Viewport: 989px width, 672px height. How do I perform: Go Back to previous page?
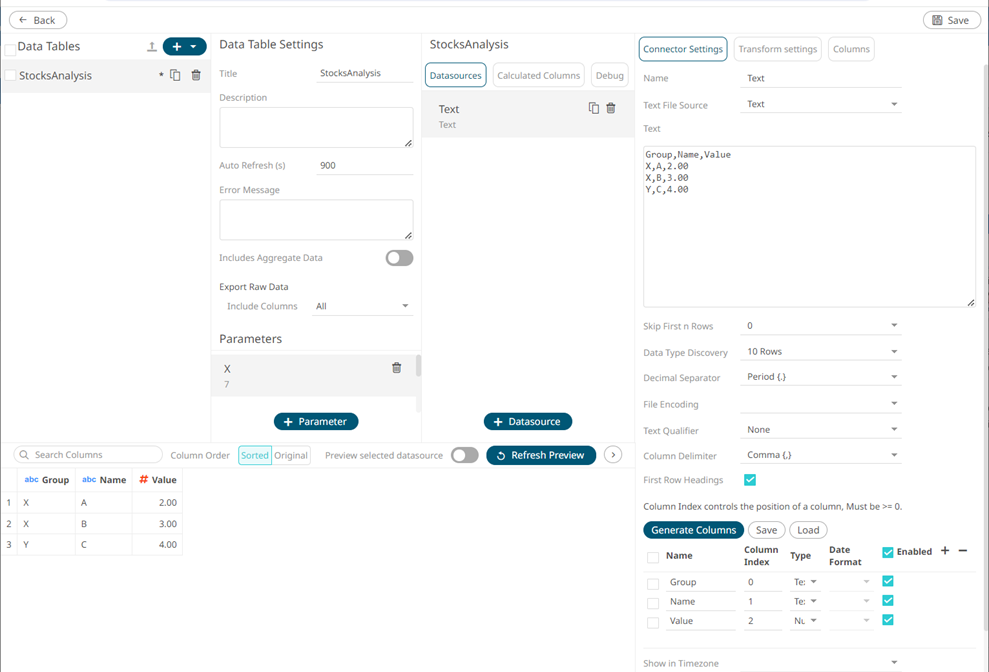tap(38, 20)
